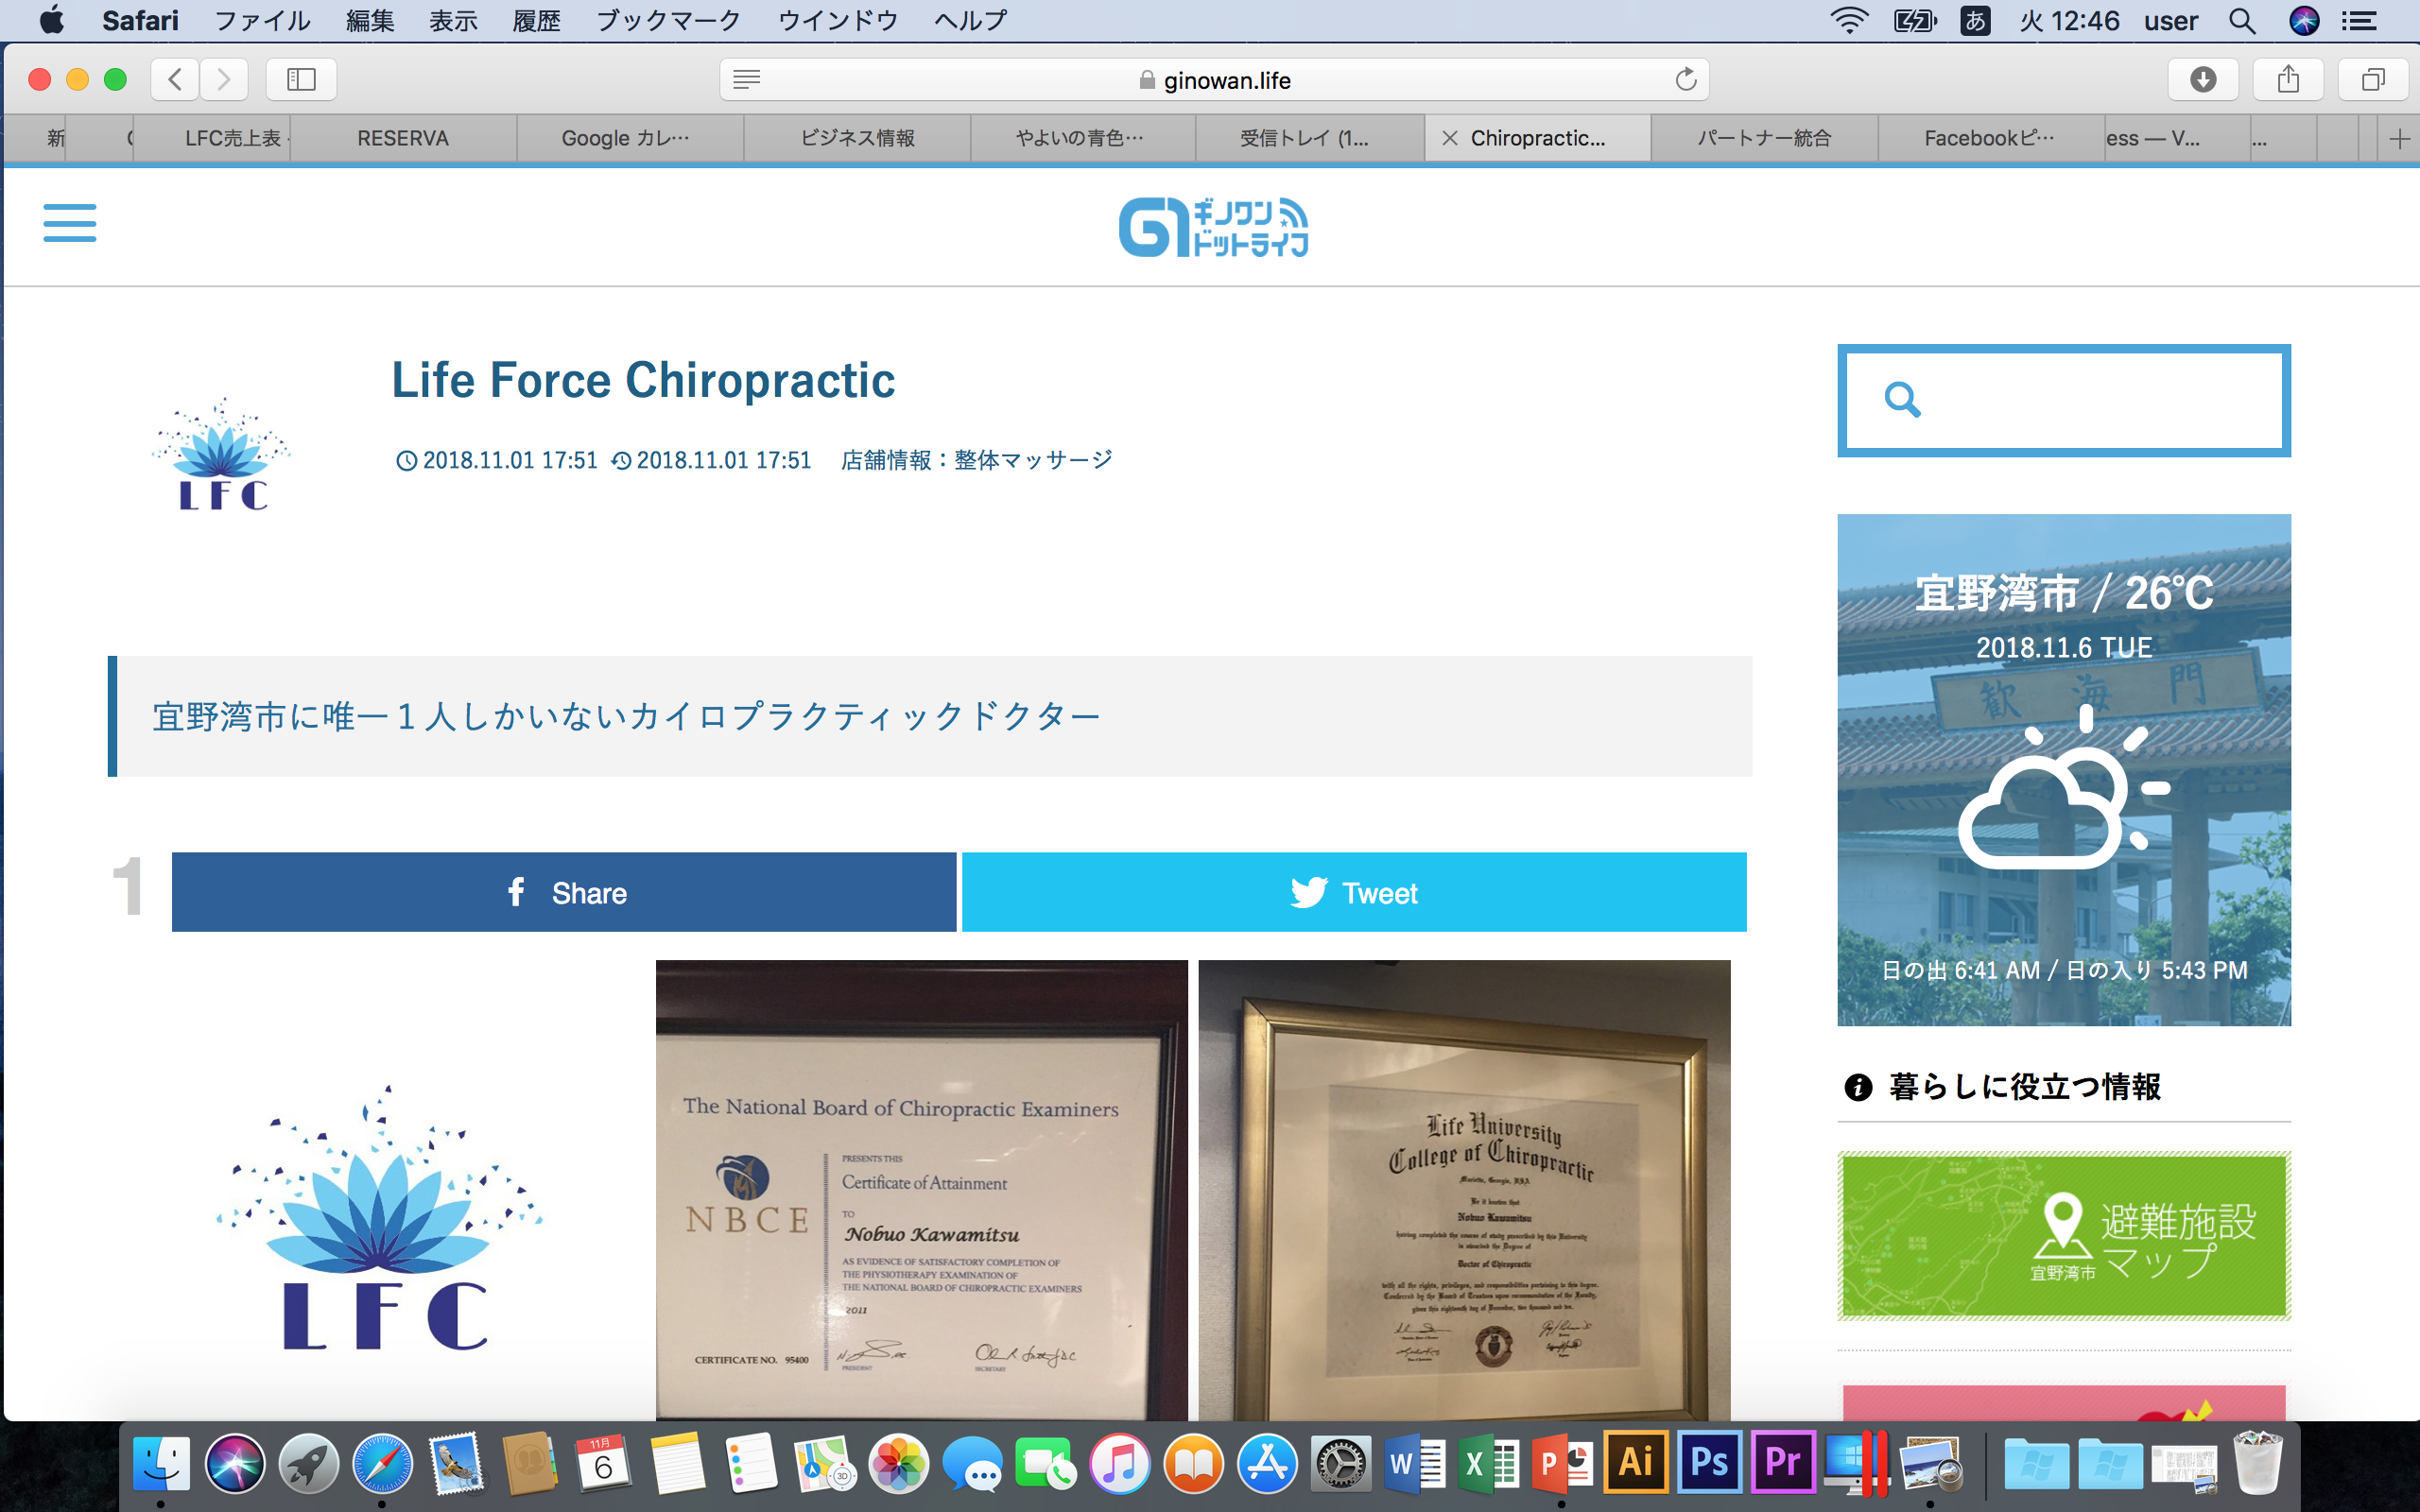The image size is (2420, 1512).
Task: Open the Life Force Chiropractic title
Action: point(643,380)
